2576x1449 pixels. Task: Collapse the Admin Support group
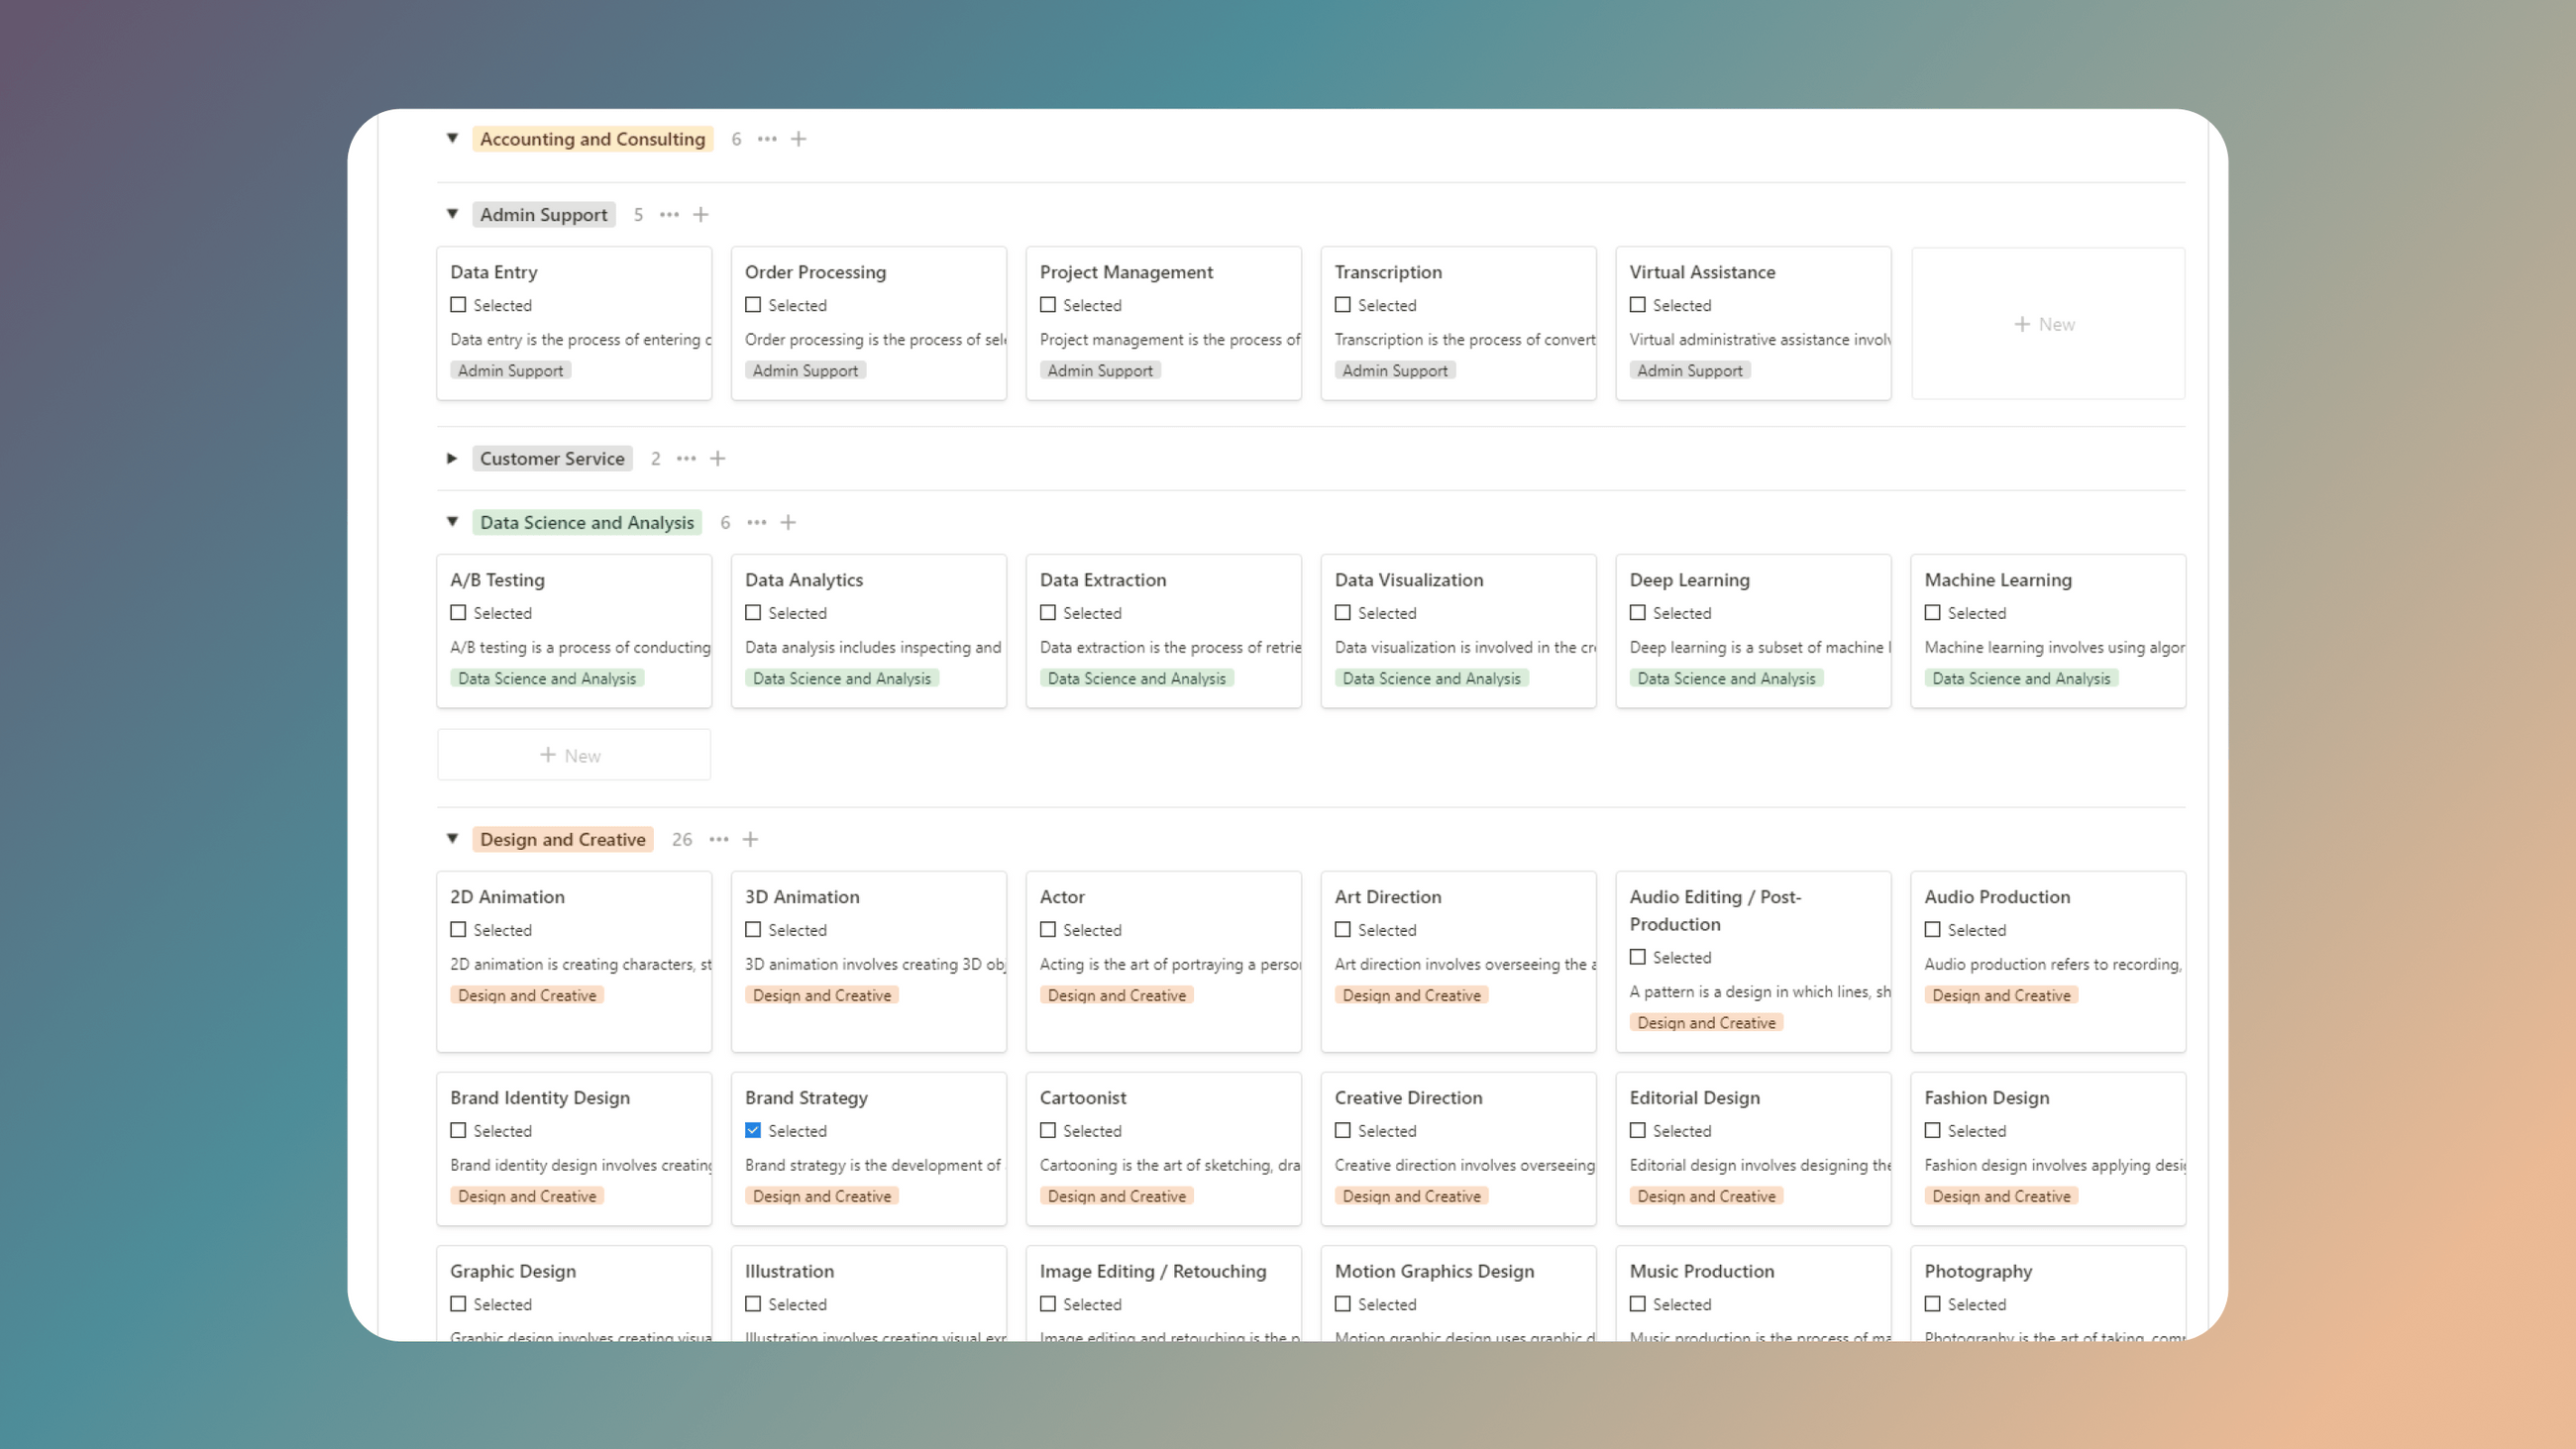452,214
